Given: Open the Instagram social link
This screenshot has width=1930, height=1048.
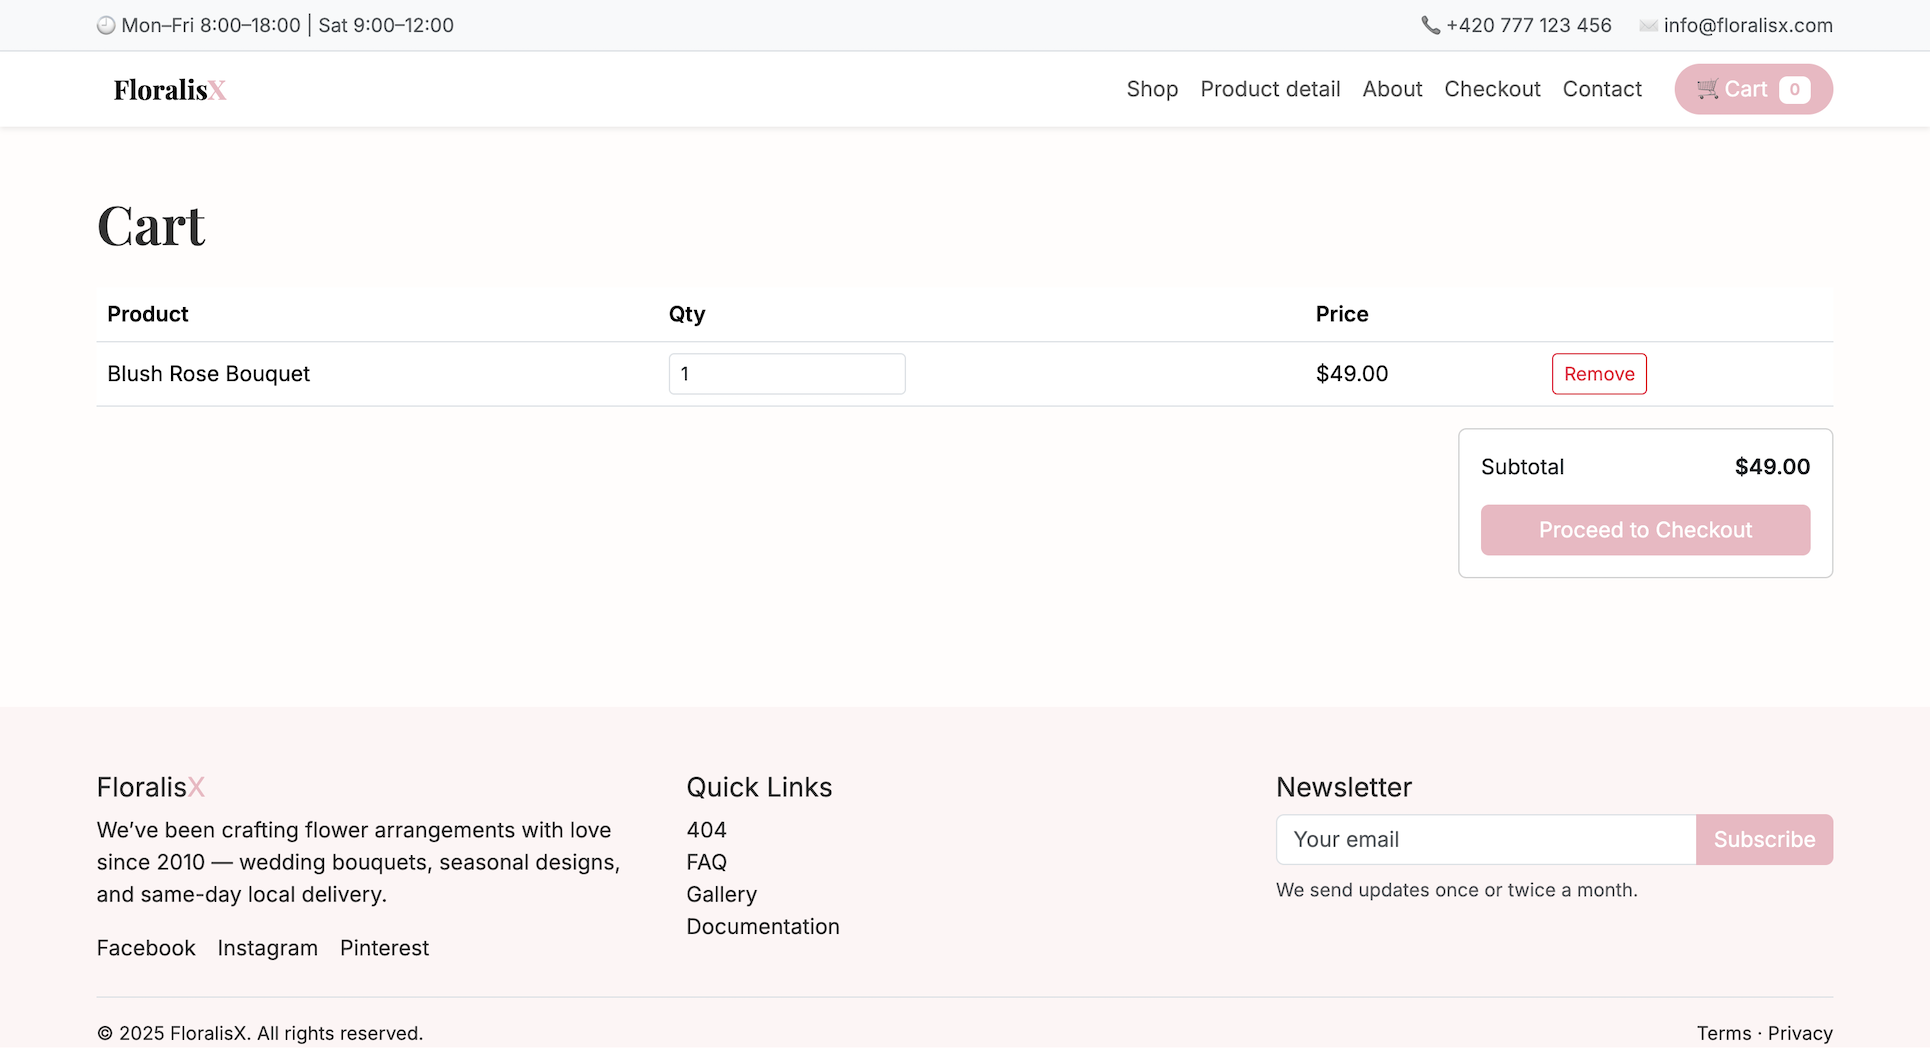Looking at the screenshot, I should (x=267, y=948).
